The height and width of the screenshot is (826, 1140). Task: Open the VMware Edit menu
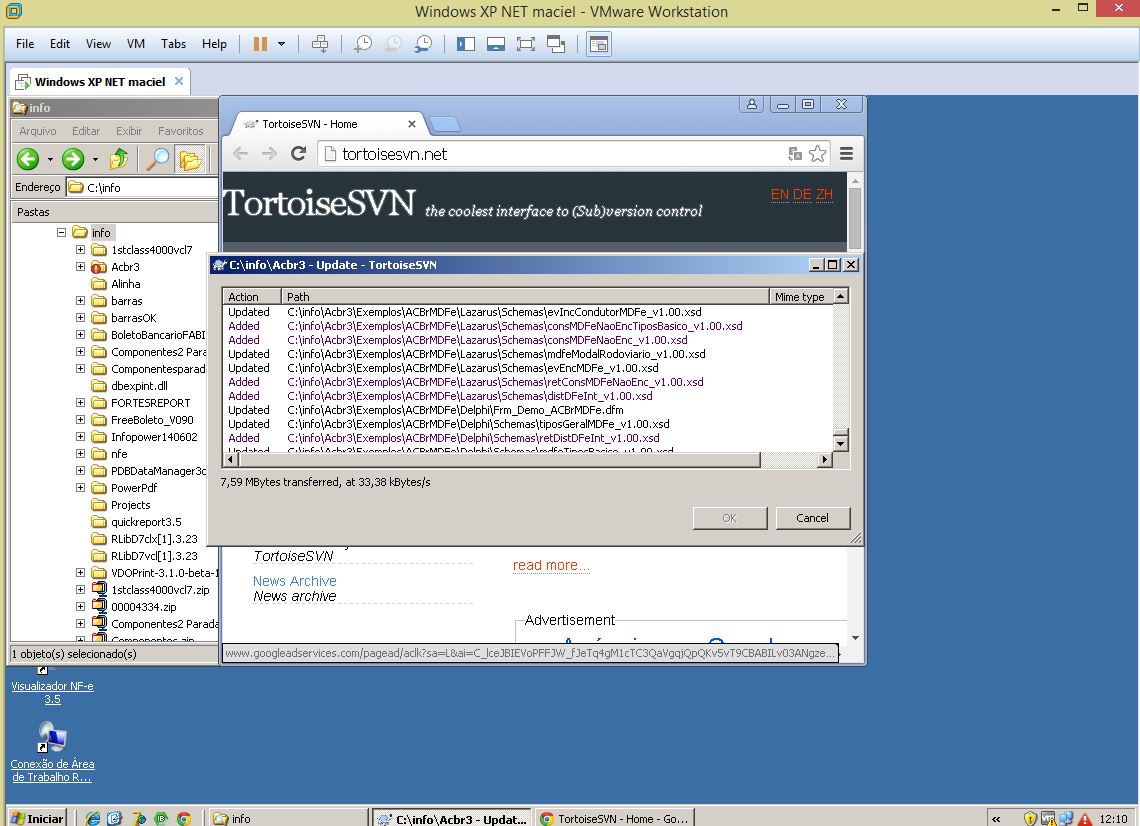(x=60, y=44)
